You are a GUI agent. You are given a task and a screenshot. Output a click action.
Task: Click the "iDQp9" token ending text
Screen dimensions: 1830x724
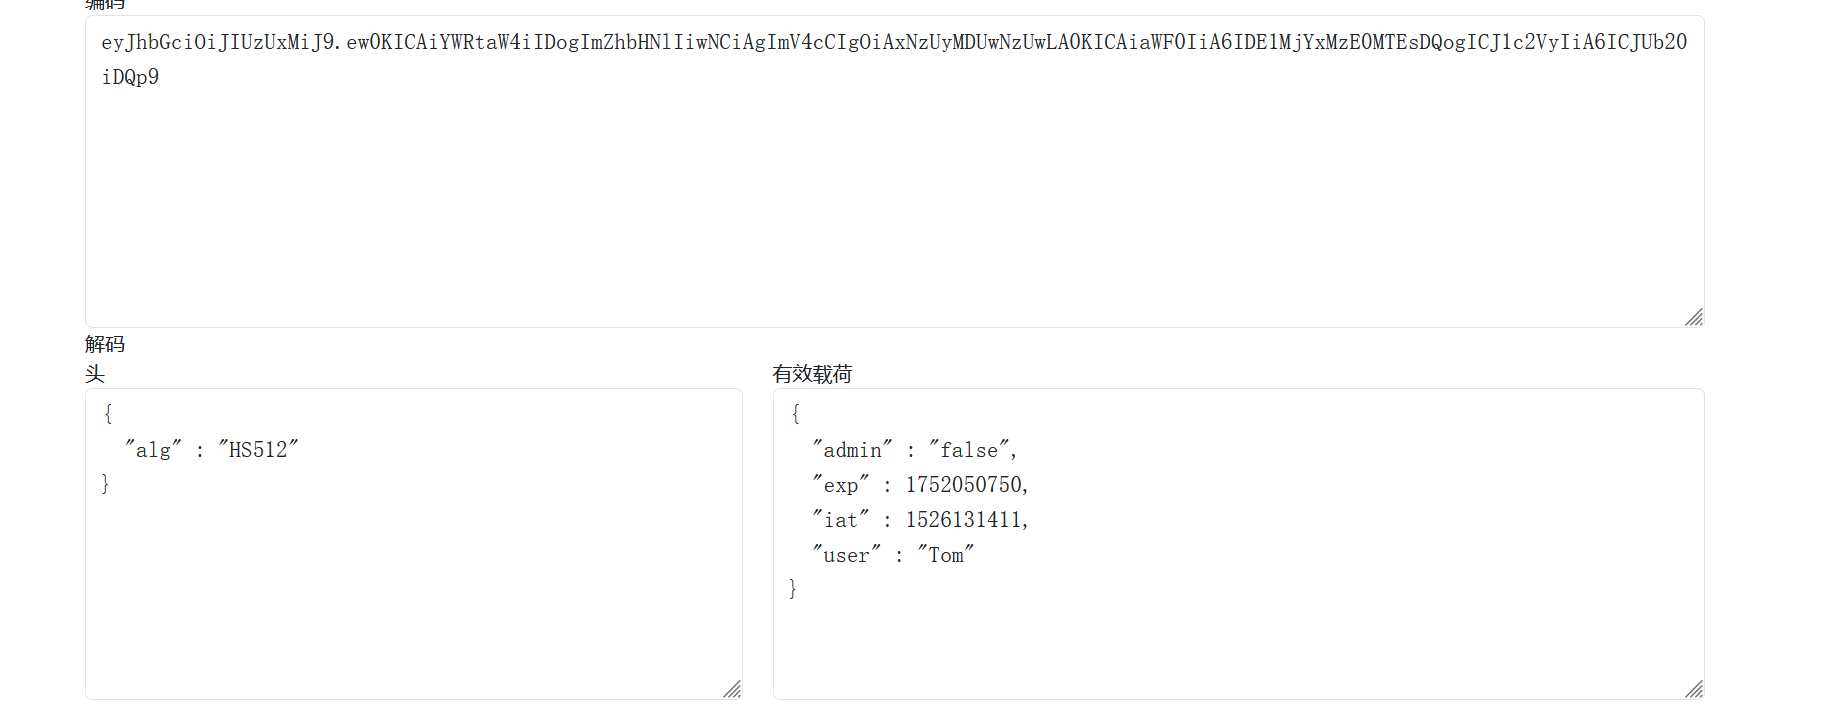tap(130, 77)
